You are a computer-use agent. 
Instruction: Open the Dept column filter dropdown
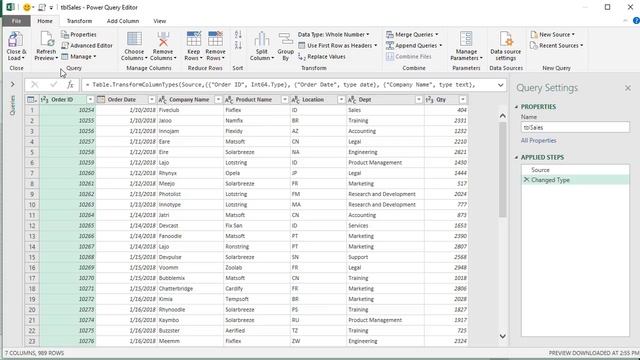(419, 100)
